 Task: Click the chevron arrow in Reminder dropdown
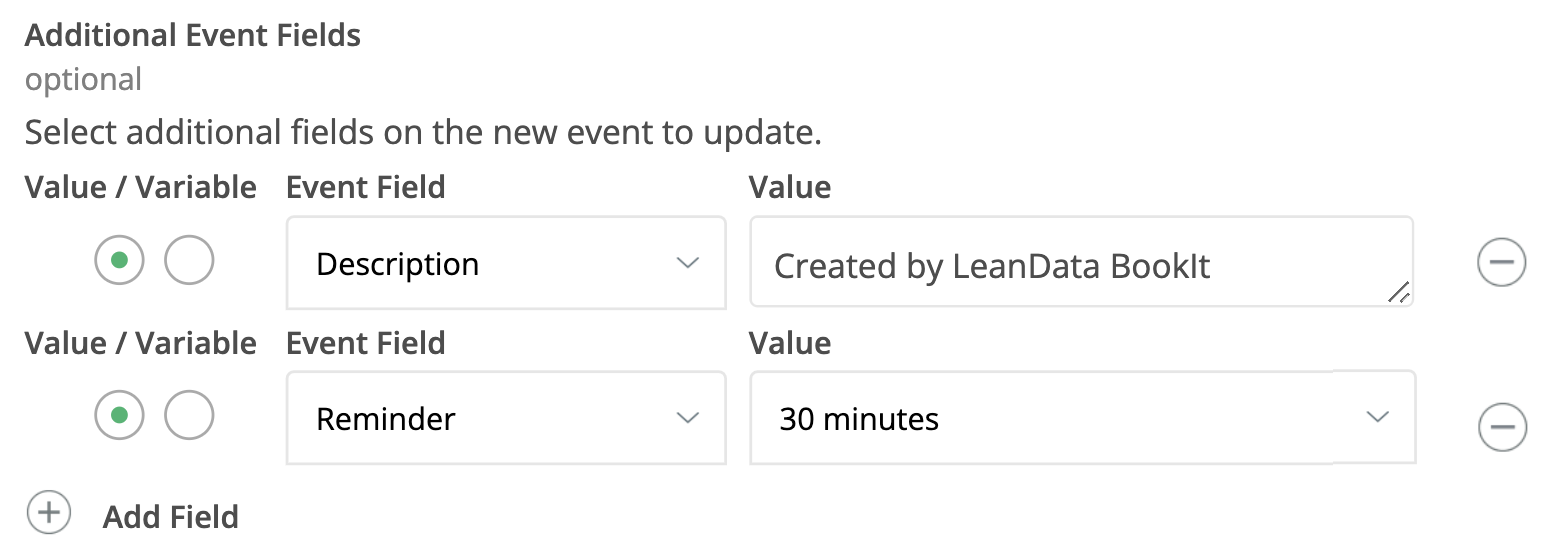[x=687, y=417]
